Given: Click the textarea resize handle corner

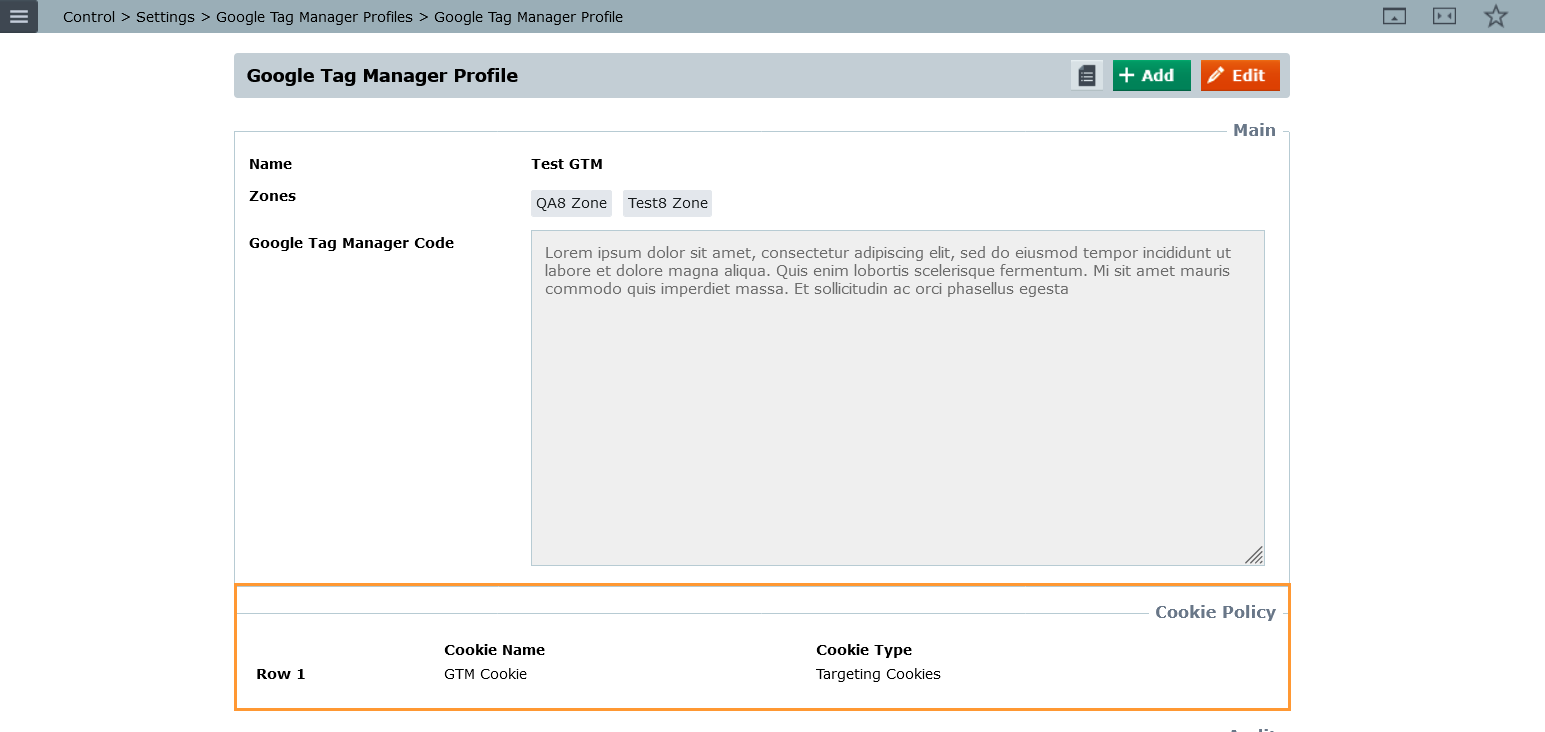Looking at the screenshot, I should click(x=1255, y=556).
